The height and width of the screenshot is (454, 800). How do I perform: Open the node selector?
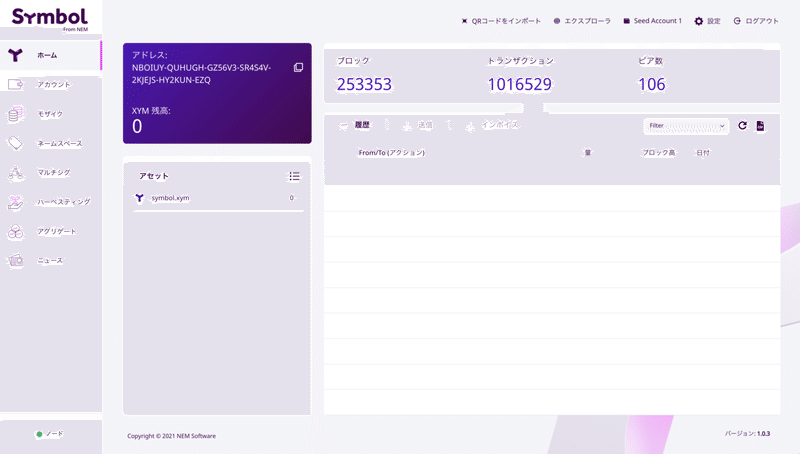point(50,434)
